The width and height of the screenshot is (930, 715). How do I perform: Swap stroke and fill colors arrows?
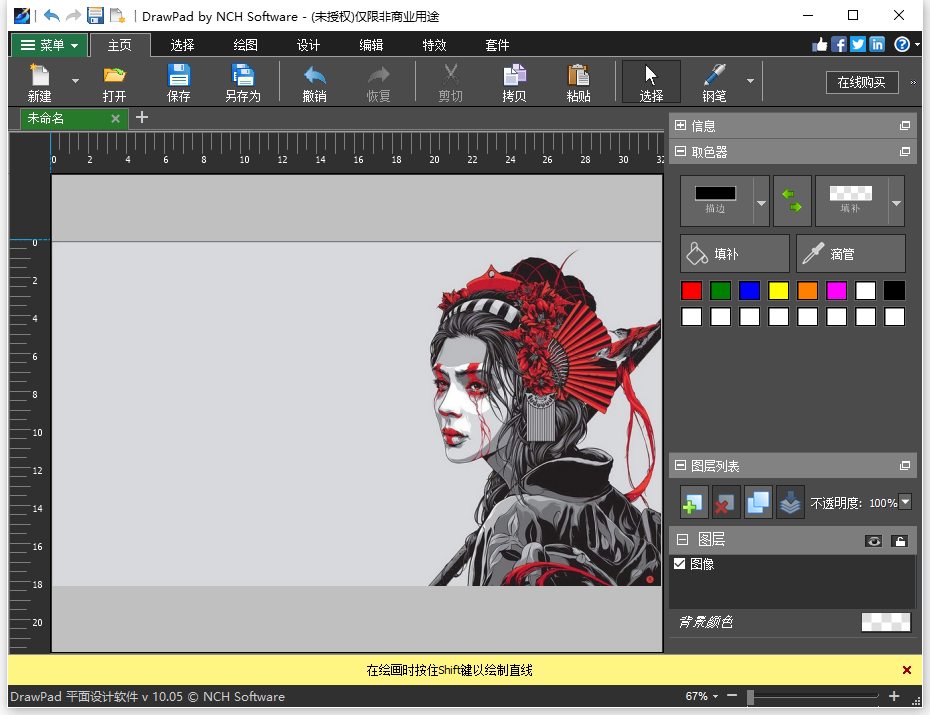tap(792, 200)
